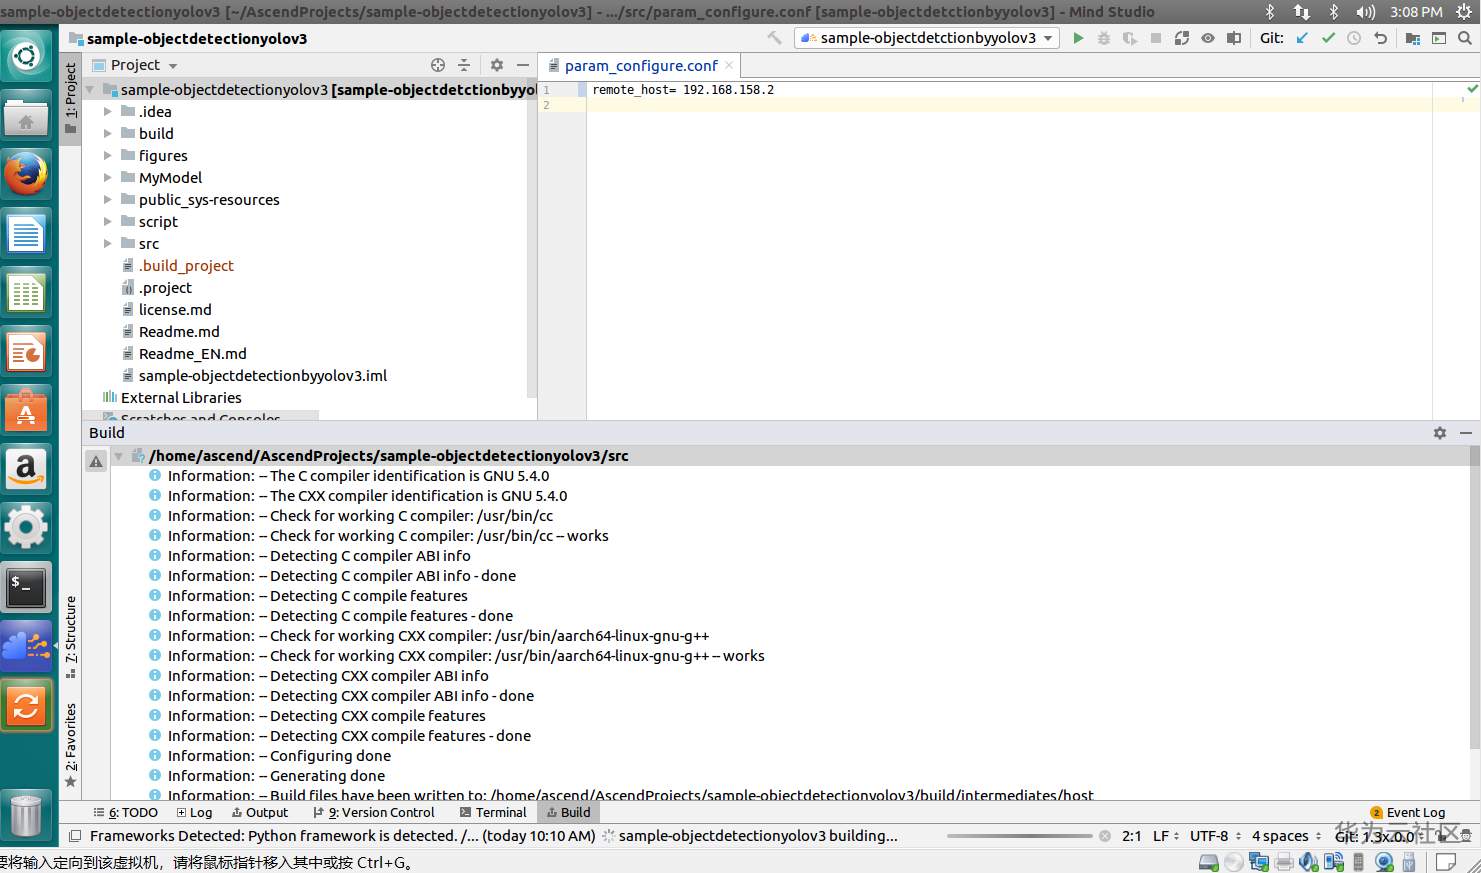
Task: Open System Settings from the launcher
Action: coord(26,530)
